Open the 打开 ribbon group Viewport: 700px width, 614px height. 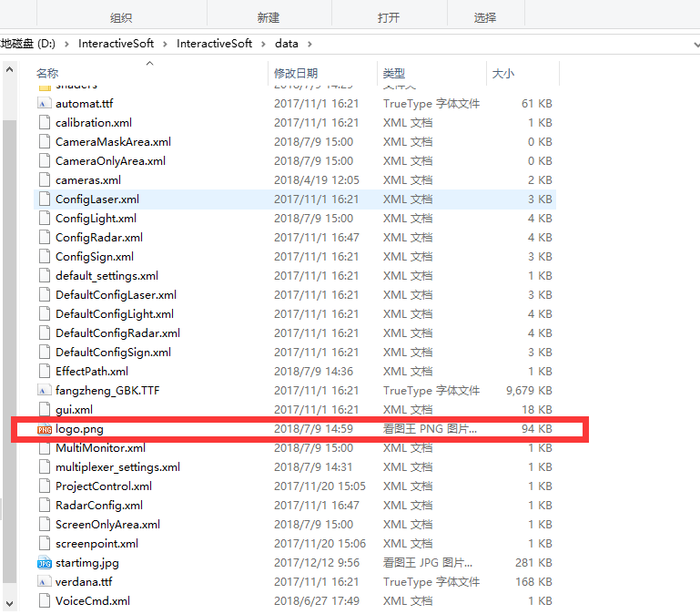(x=388, y=18)
